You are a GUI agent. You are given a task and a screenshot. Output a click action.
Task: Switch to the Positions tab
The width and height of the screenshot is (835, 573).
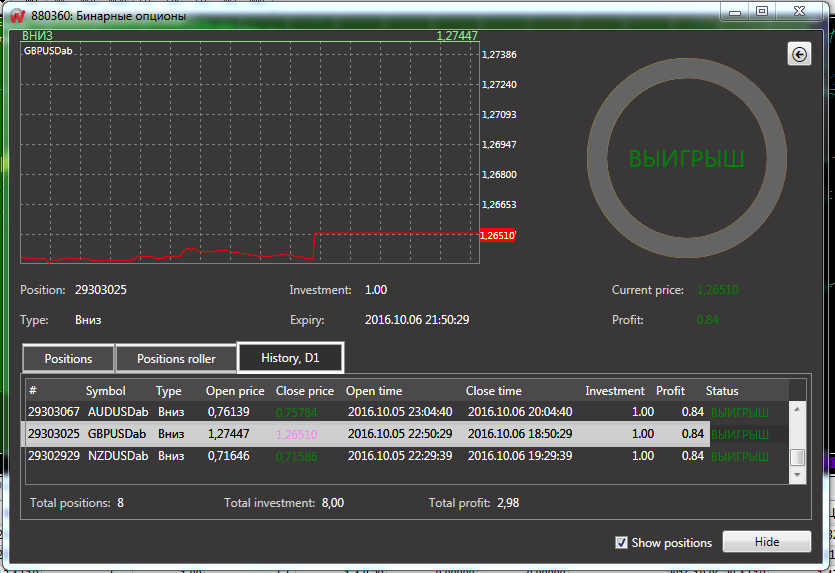tap(68, 358)
